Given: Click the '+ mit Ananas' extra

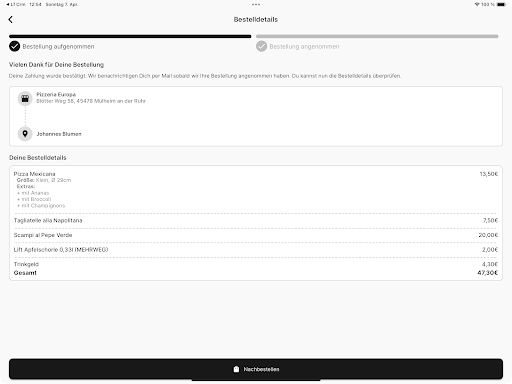Looking at the screenshot, I should pos(33,193).
